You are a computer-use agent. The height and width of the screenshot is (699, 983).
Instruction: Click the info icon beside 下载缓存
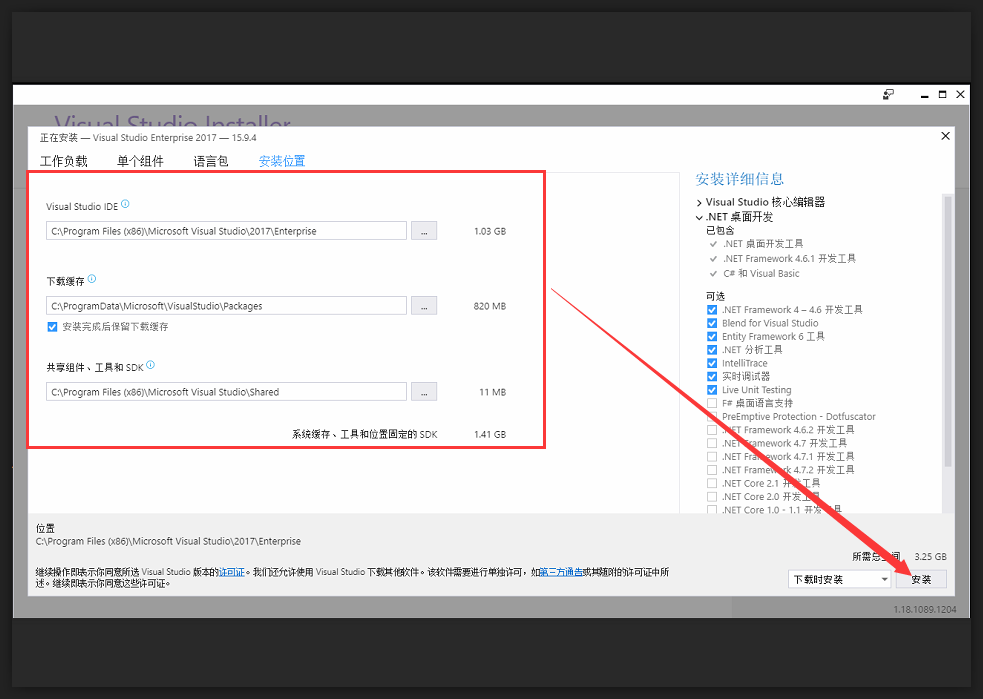click(x=92, y=279)
